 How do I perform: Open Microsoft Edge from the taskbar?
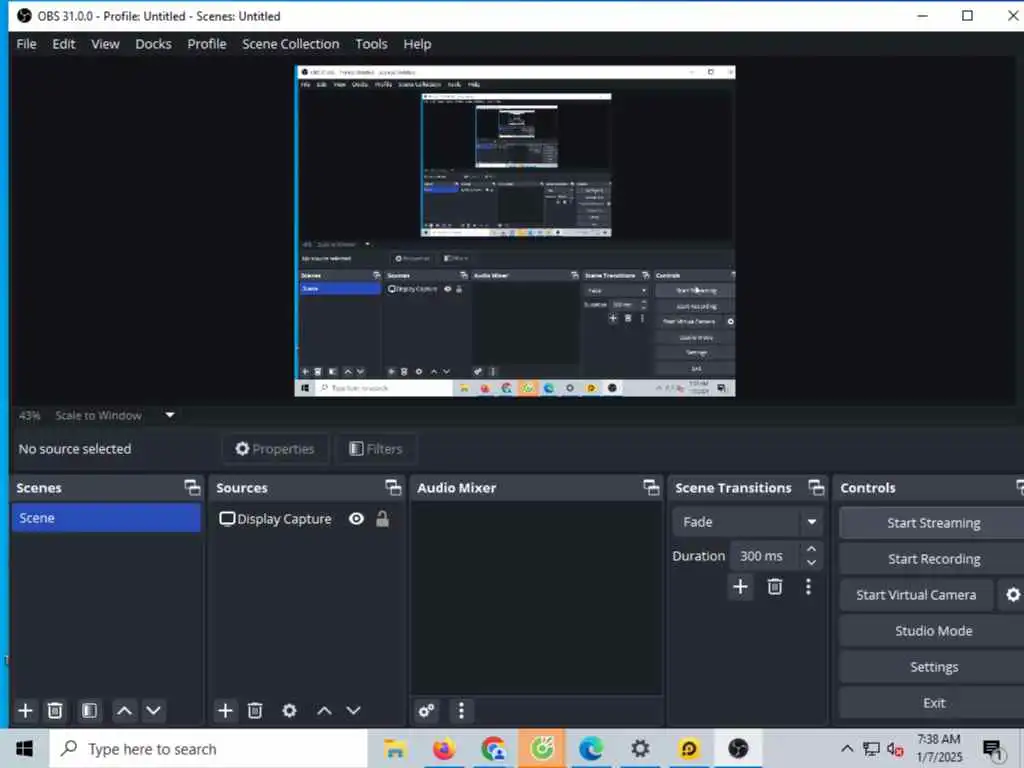coord(591,749)
